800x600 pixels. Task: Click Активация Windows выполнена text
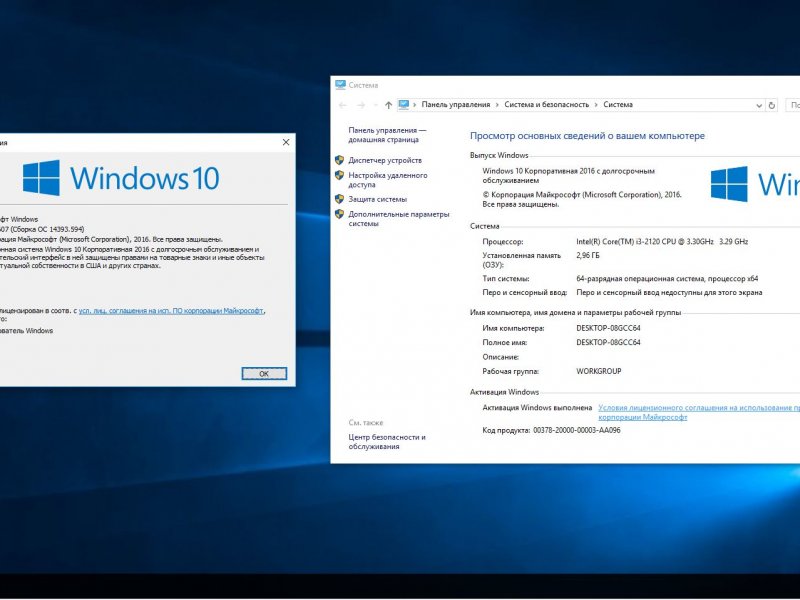click(x=537, y=408)
